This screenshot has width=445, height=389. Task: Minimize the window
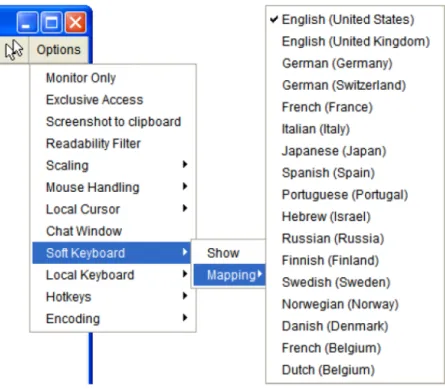(x=27, y=22)
